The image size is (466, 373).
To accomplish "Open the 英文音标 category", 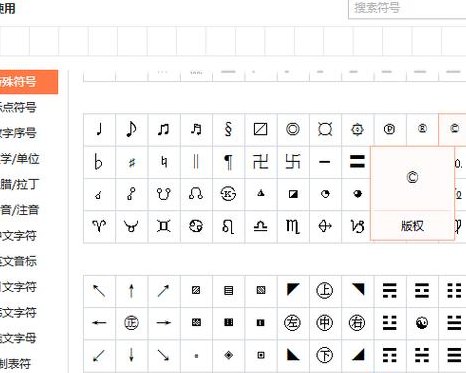I will click(18, 261).
